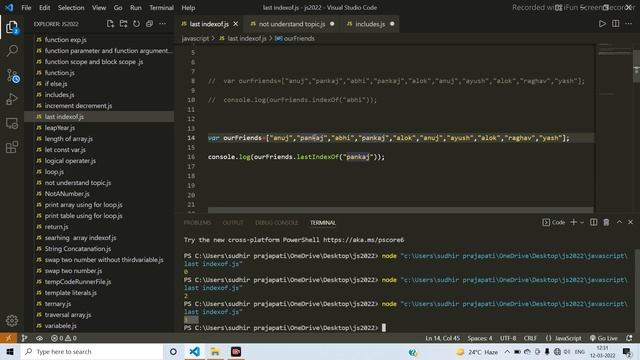Open leapYear.js in the Explorer

click(x=60, y=128)
